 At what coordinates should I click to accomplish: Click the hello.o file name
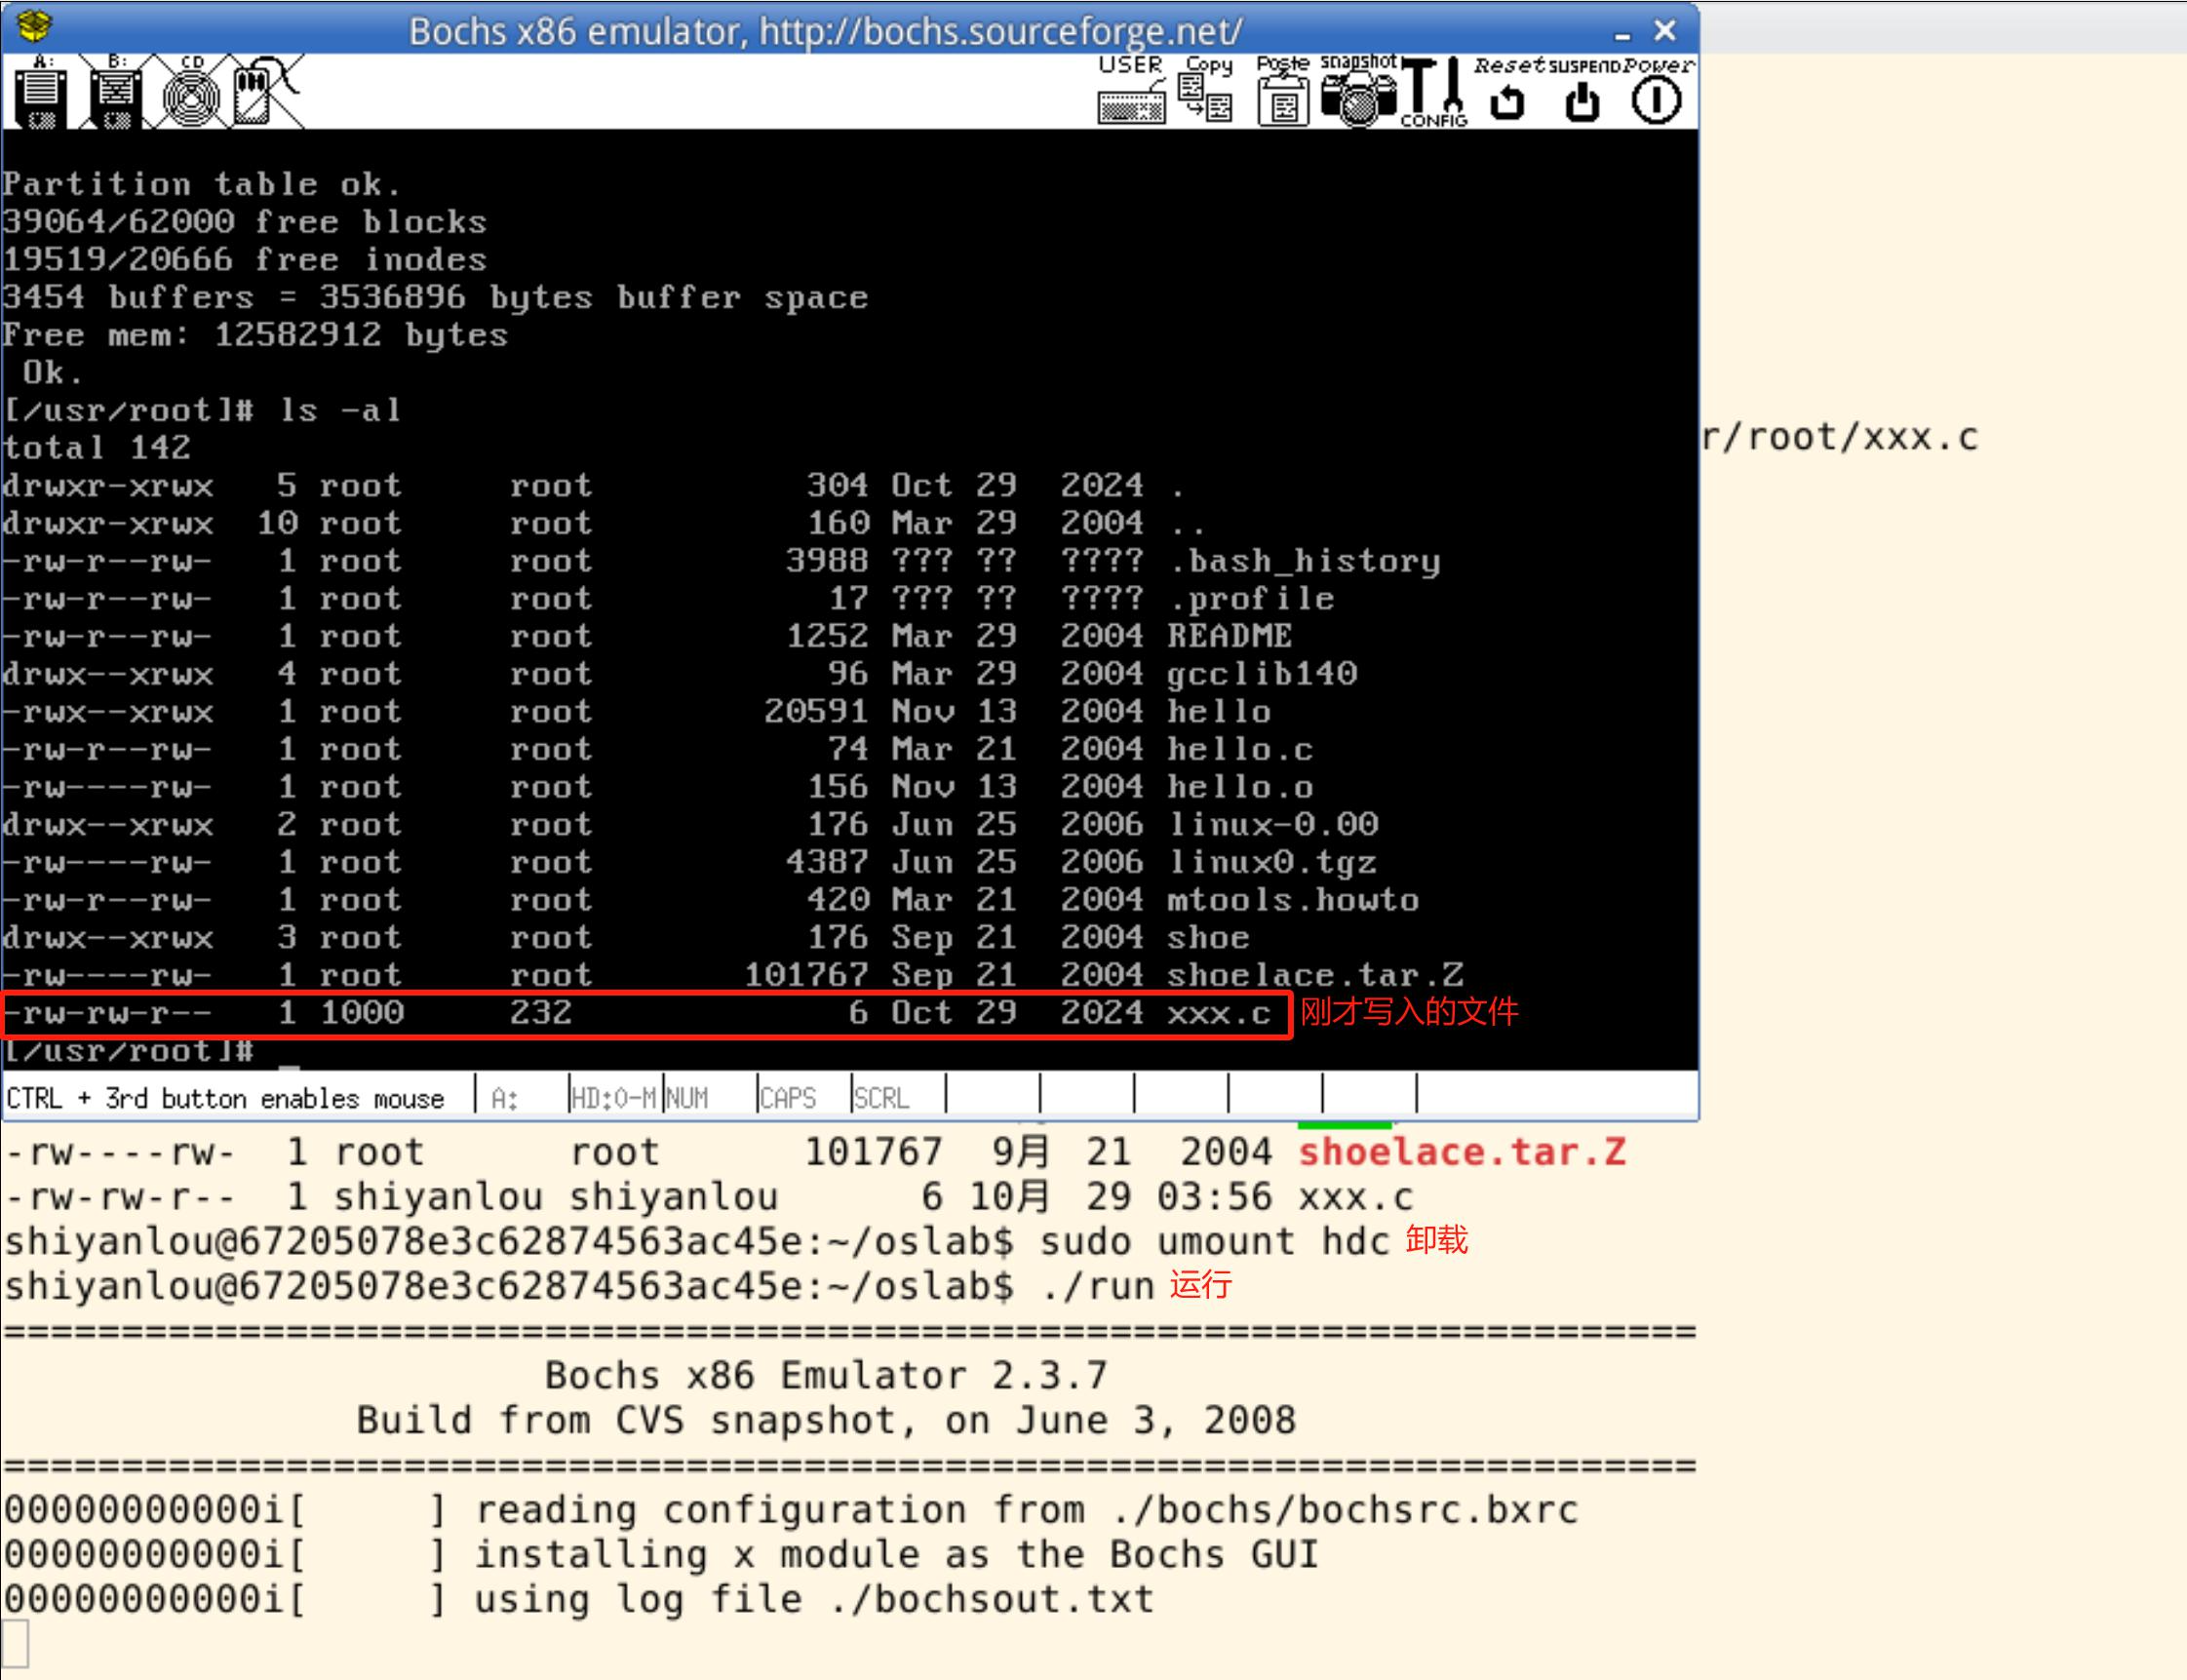point(1240,787)
